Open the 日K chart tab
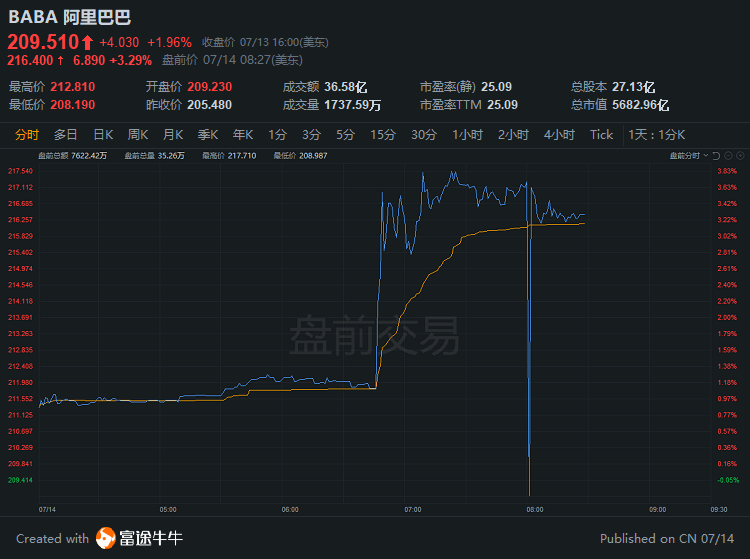The width and height of the screenshot is (750, 559). click(103, 135)
